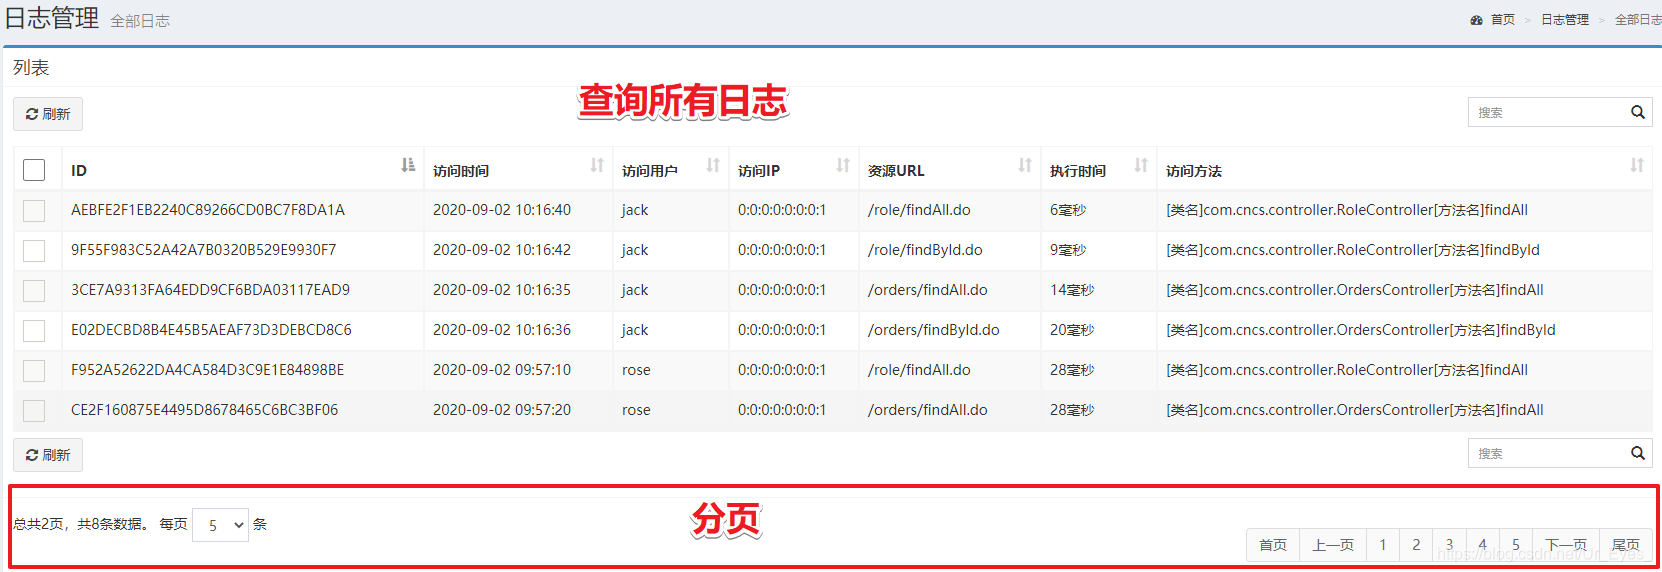Click the 日志管理 page heading
The height and width of the screenshot is (572, 1662).
(x=52, y=18)
